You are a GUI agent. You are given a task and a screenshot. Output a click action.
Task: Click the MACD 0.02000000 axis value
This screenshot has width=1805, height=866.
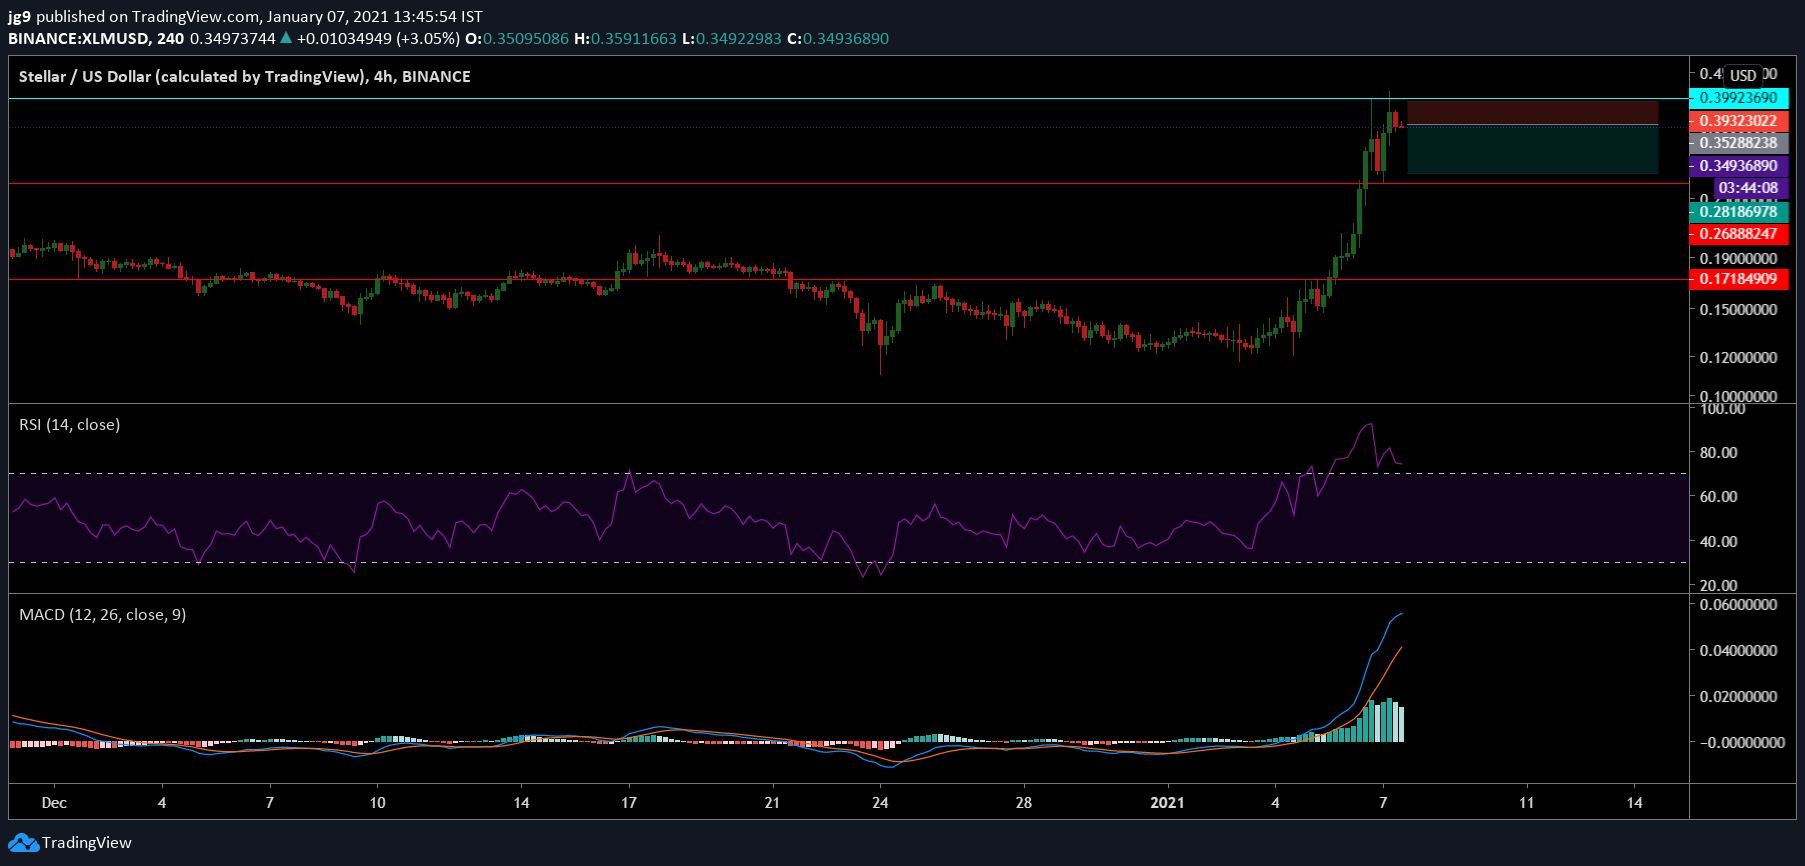point(1738,697)
